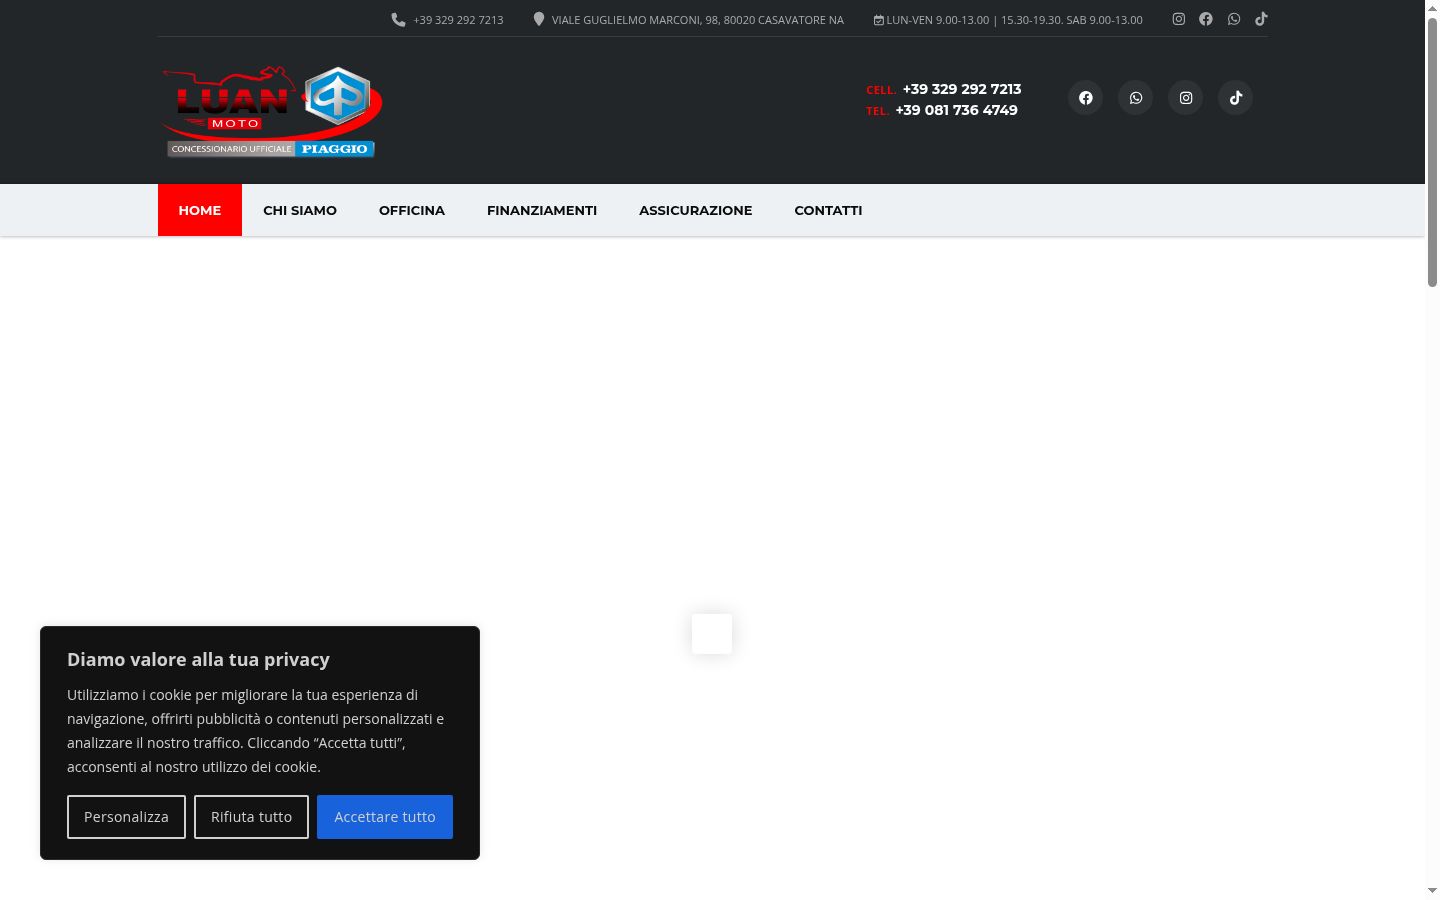This screenshot has width=1440, height=900.
Task: Open TikTok icon in top bar
Action: (1261, 19)
